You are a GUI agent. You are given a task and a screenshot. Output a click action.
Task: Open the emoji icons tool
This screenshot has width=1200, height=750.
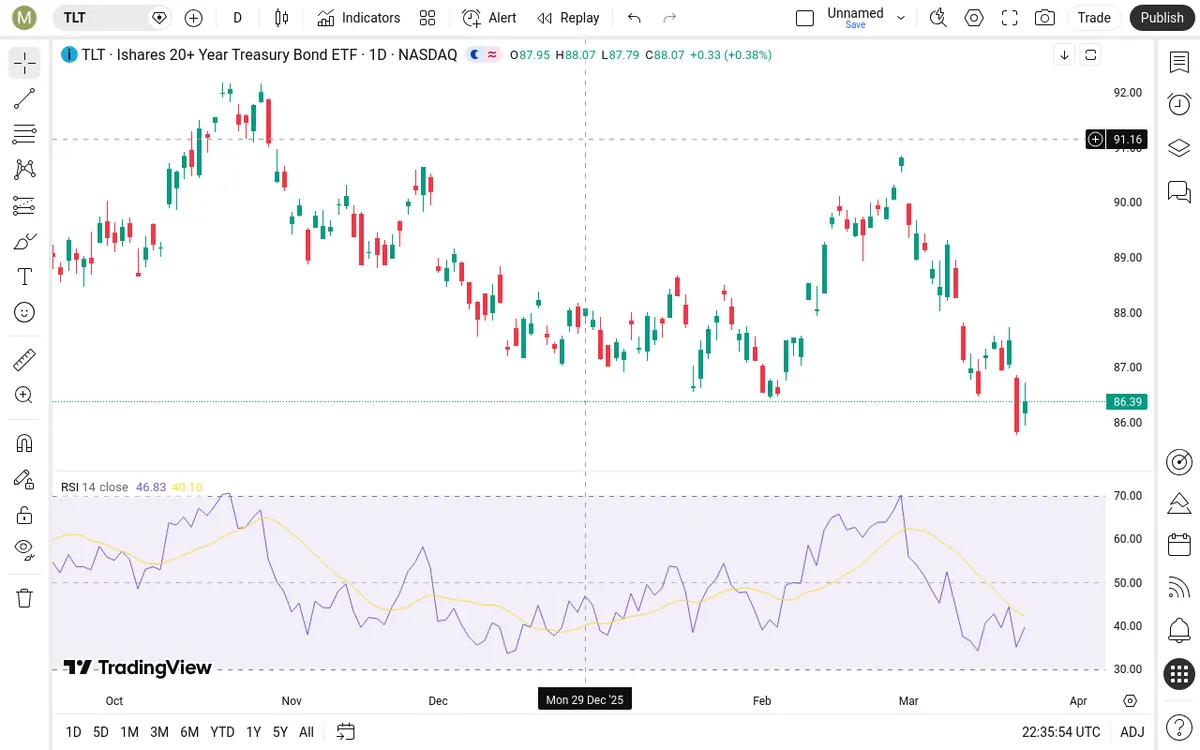coord(25,312)
